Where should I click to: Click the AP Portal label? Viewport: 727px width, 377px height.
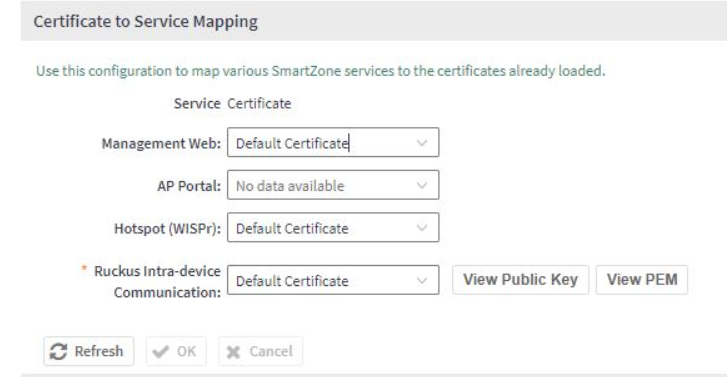click(x=189, y=186)
